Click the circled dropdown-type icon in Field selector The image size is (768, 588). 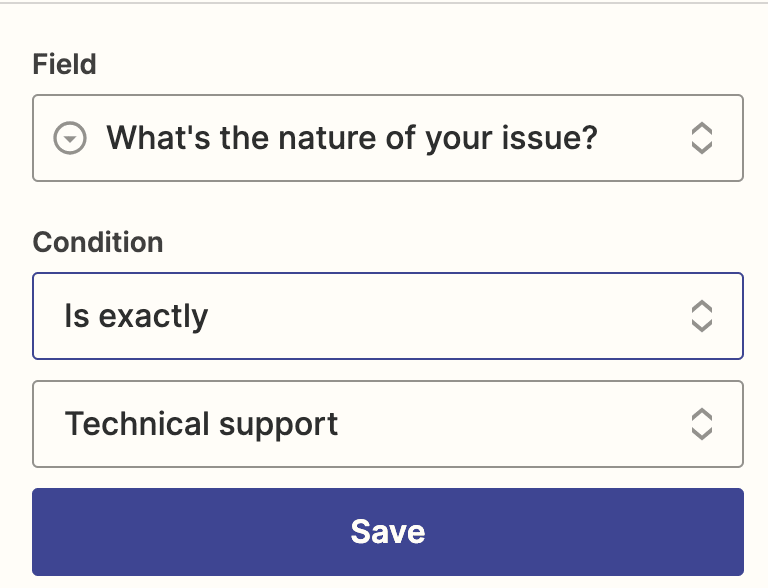click(70, 138)
